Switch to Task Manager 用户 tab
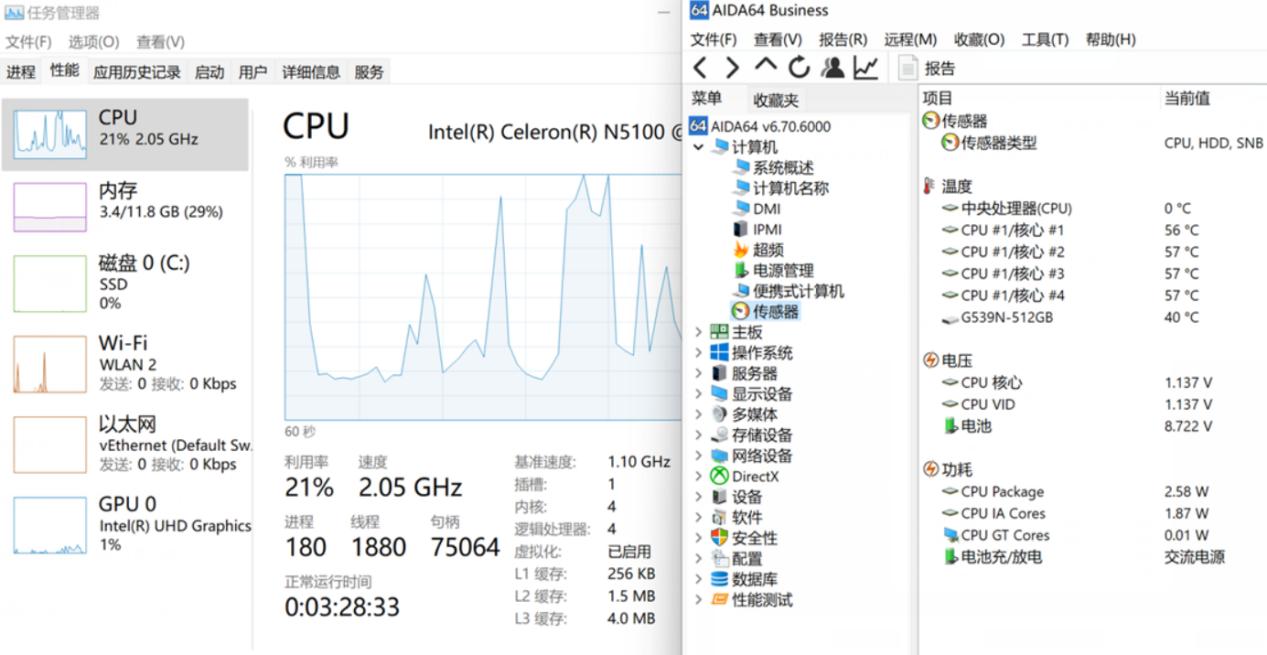Image resolution: width=1267 pixels, height=655 pixels. tap(253, 72)
